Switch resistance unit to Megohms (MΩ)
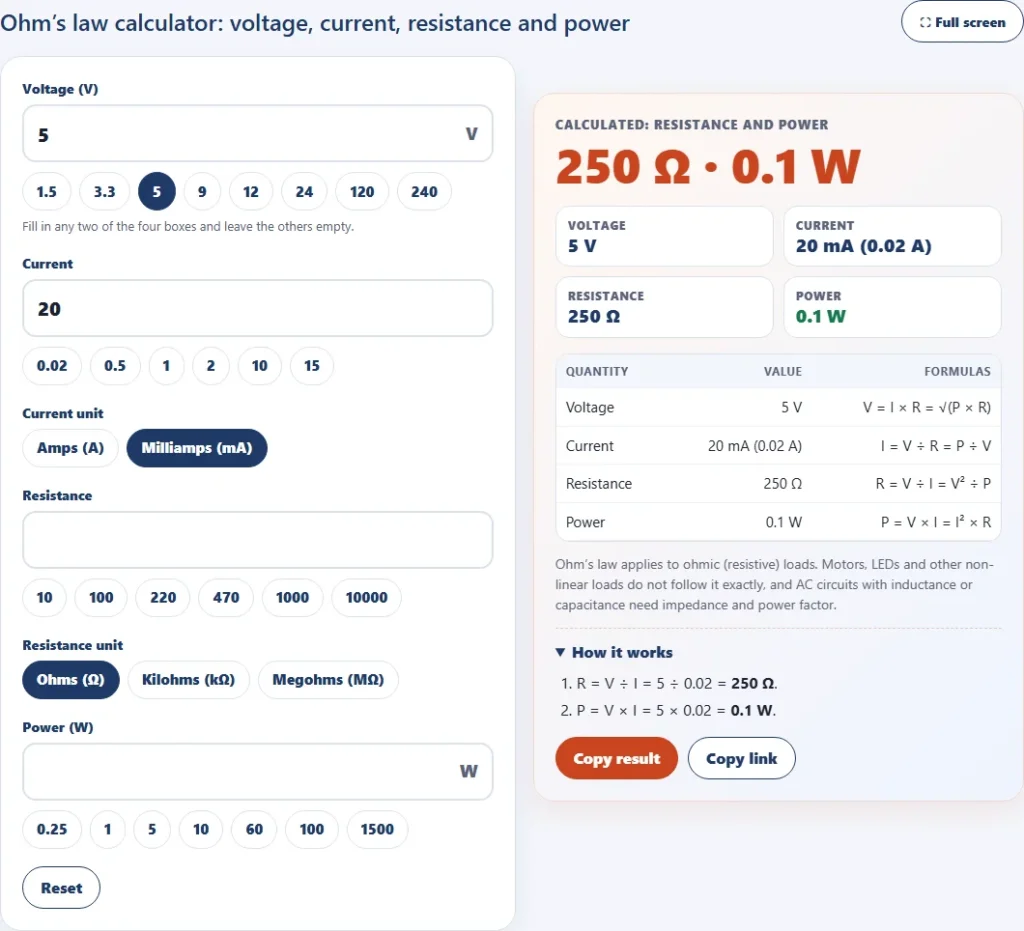The width and height of the screenshot is (1024, 931). pos(328,680)
